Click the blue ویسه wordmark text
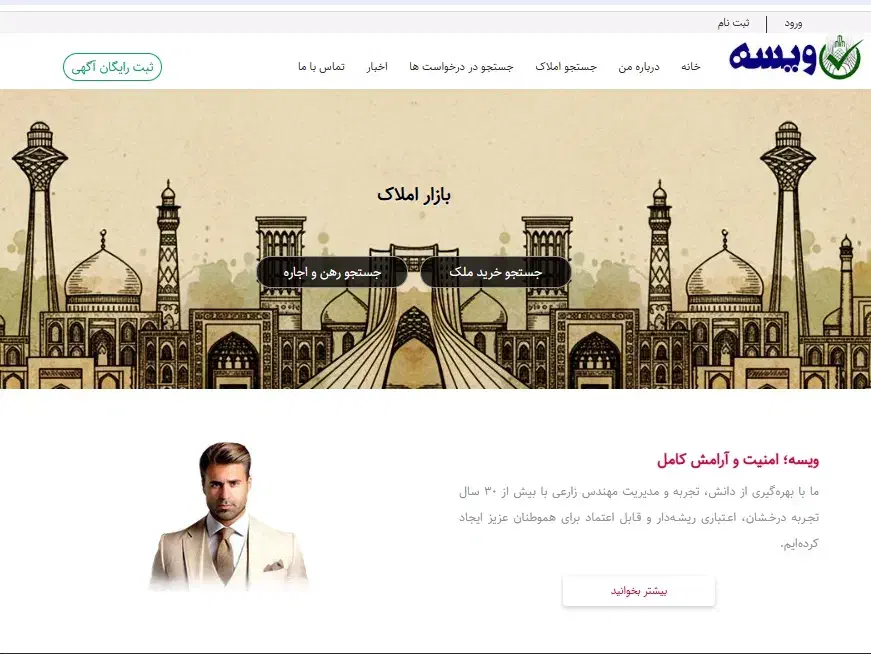Screen dimensions: 871x654 pyautogui.click(x=773, y=58)
